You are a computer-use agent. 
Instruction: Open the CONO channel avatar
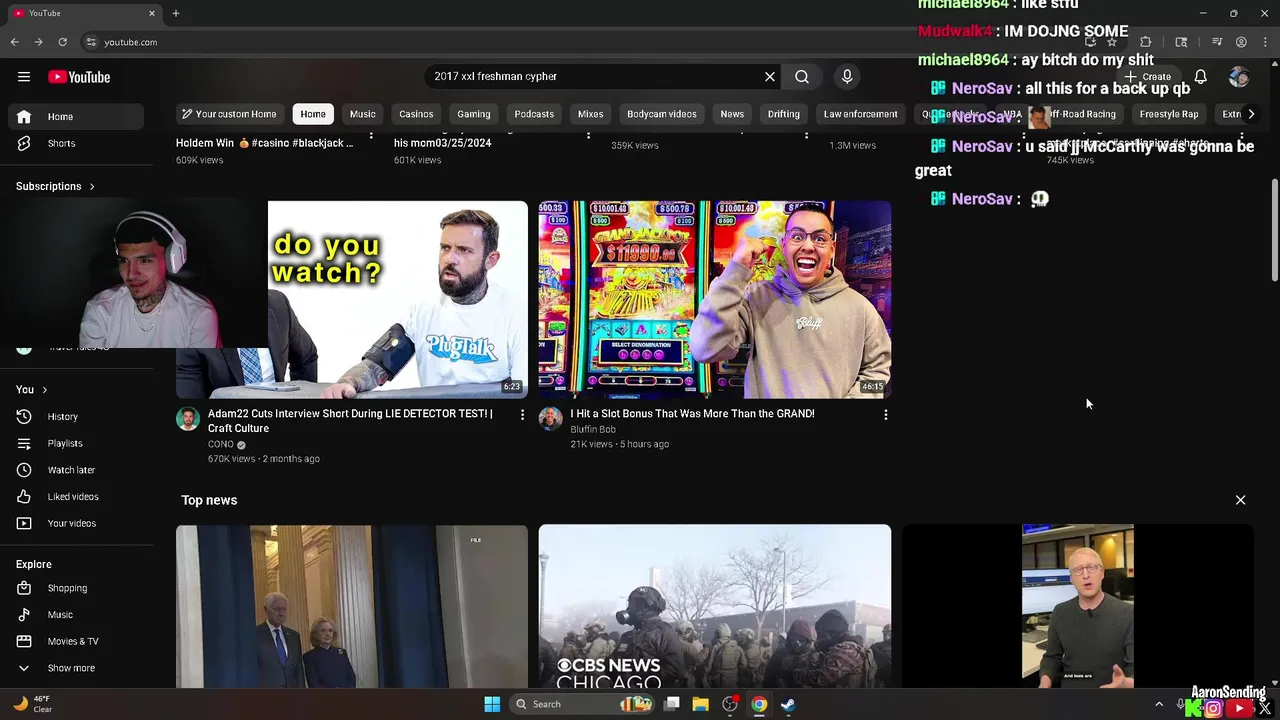pos(188,419)
